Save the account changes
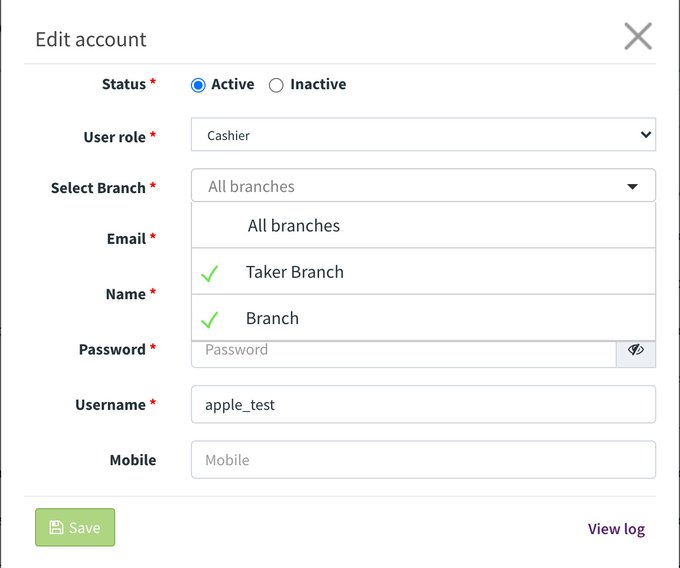The image size is (680, 568). pyautogui.click(x=75, y=527)
